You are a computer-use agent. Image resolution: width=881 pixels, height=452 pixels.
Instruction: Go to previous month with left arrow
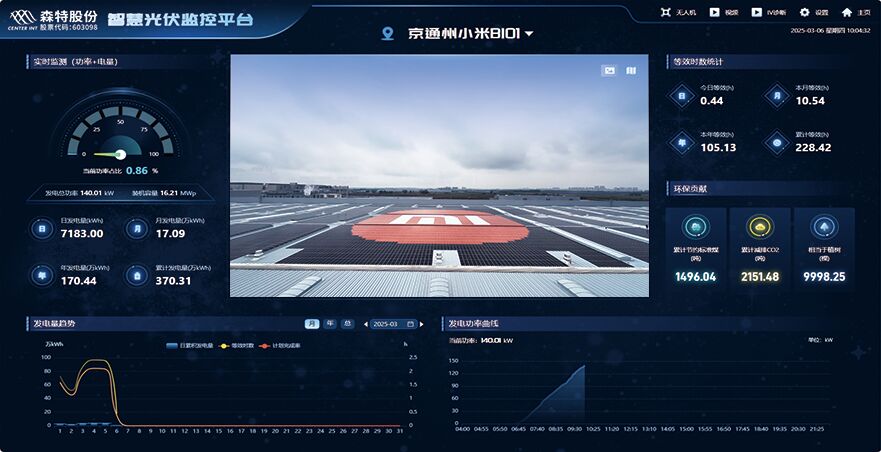pyautogui.click(x=365, y=324)
